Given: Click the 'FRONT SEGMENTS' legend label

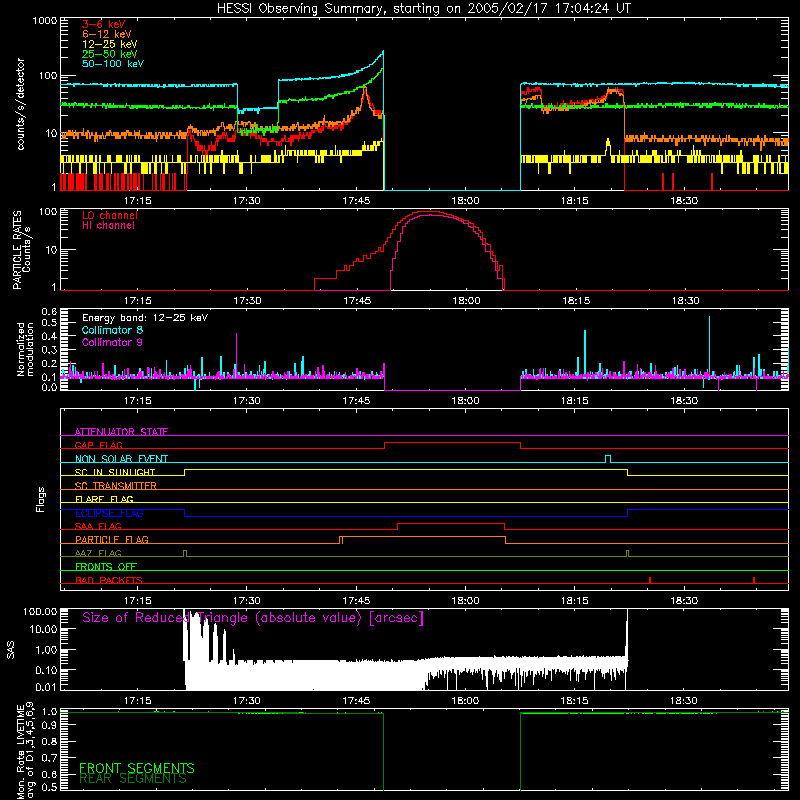Looking at the screenshot, I should coord(137,768).
